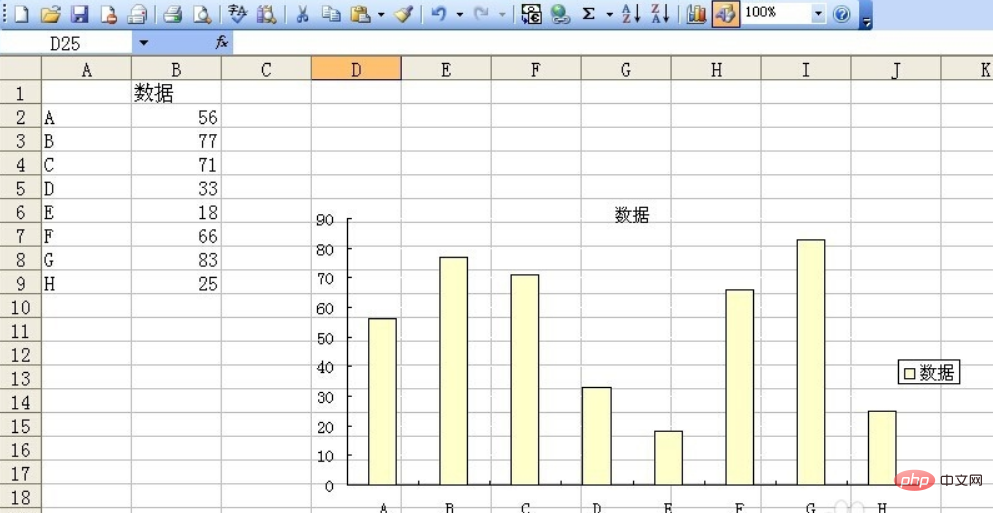
Task: Click the chart title 数据
Action: tap(631, 215)
